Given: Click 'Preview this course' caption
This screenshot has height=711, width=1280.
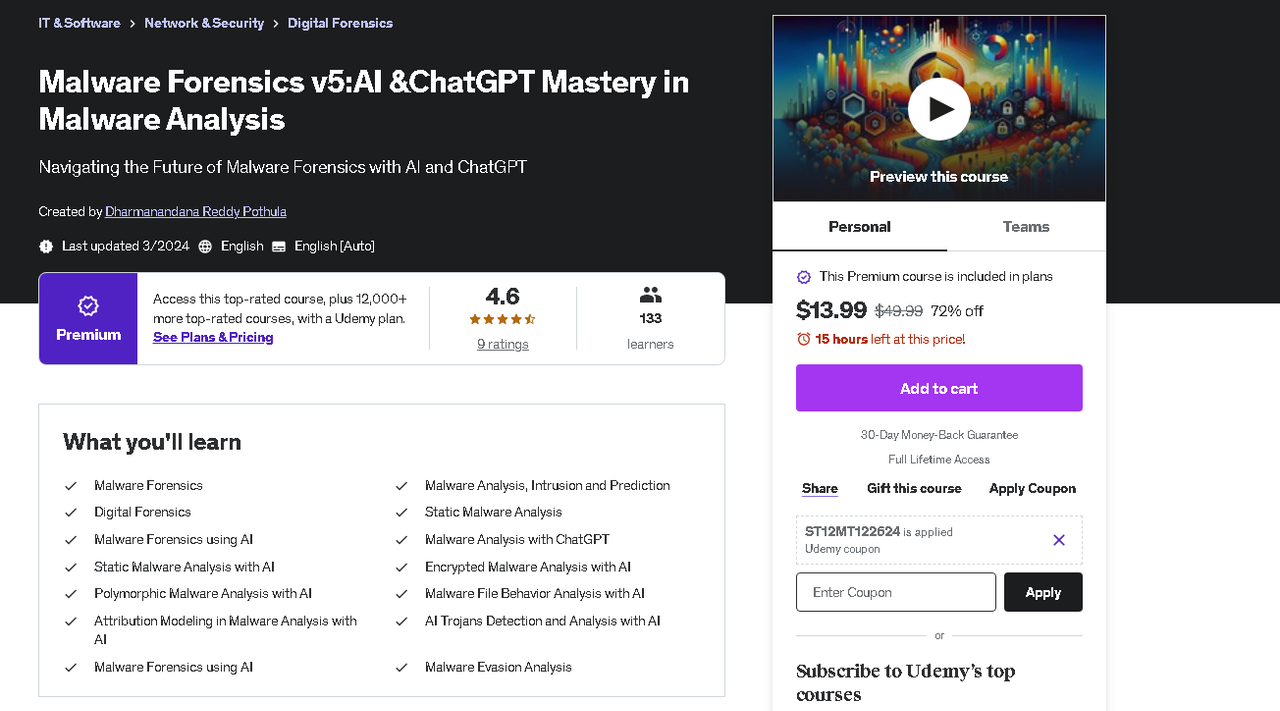Looking at the screenshot, I should [x=939, y=177].
